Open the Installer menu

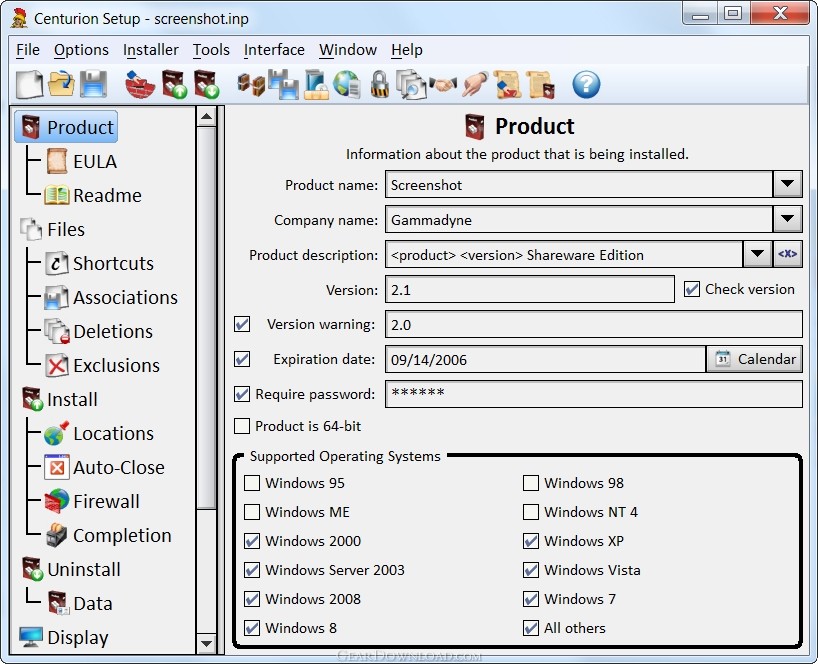150,50
